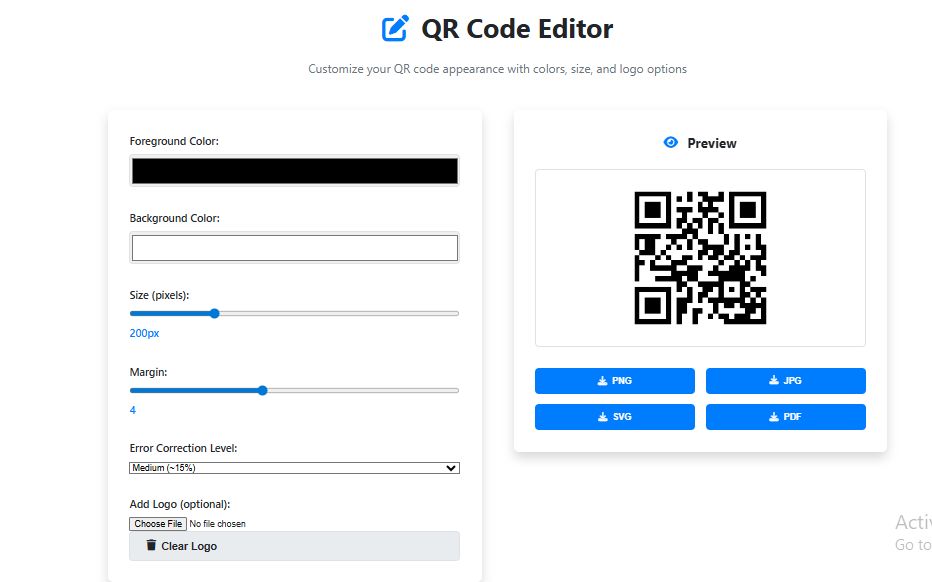Click the margin value 4

click(133, 410)
